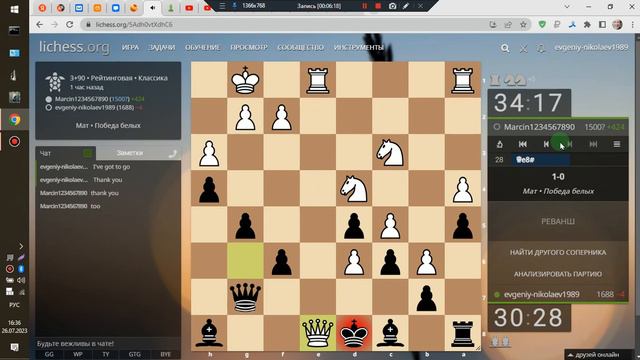Pause the screen recording
Screen dimensions: 640x360
tap(364, 6)
